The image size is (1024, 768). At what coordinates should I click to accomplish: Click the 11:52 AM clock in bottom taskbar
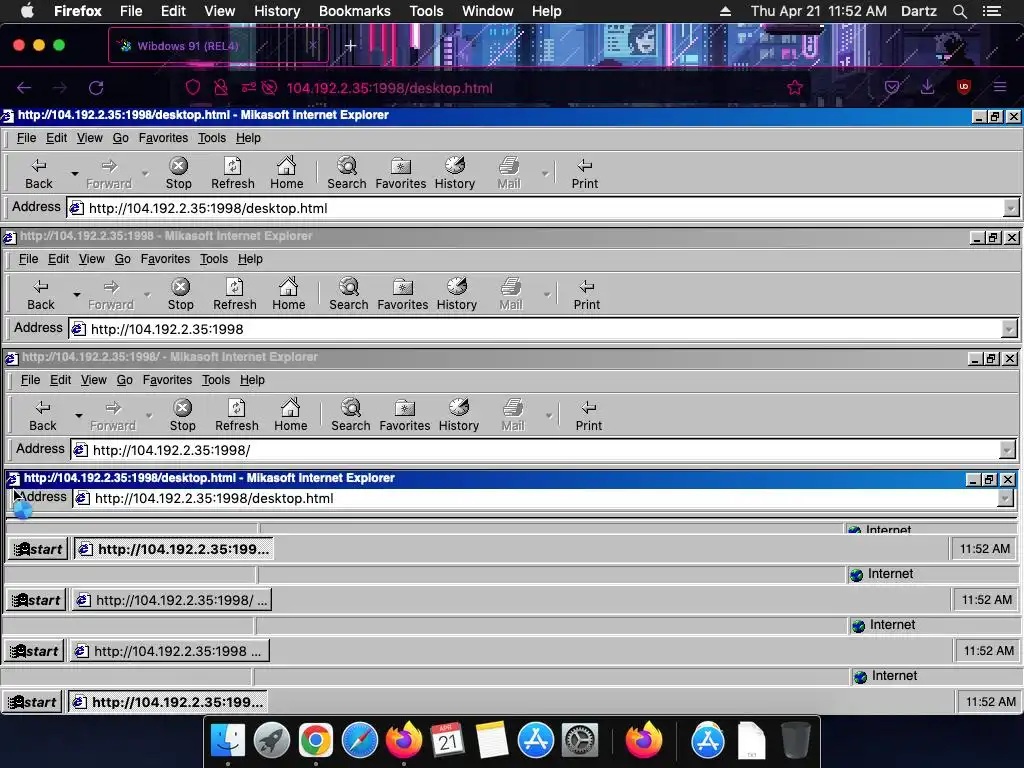(990, 702)
